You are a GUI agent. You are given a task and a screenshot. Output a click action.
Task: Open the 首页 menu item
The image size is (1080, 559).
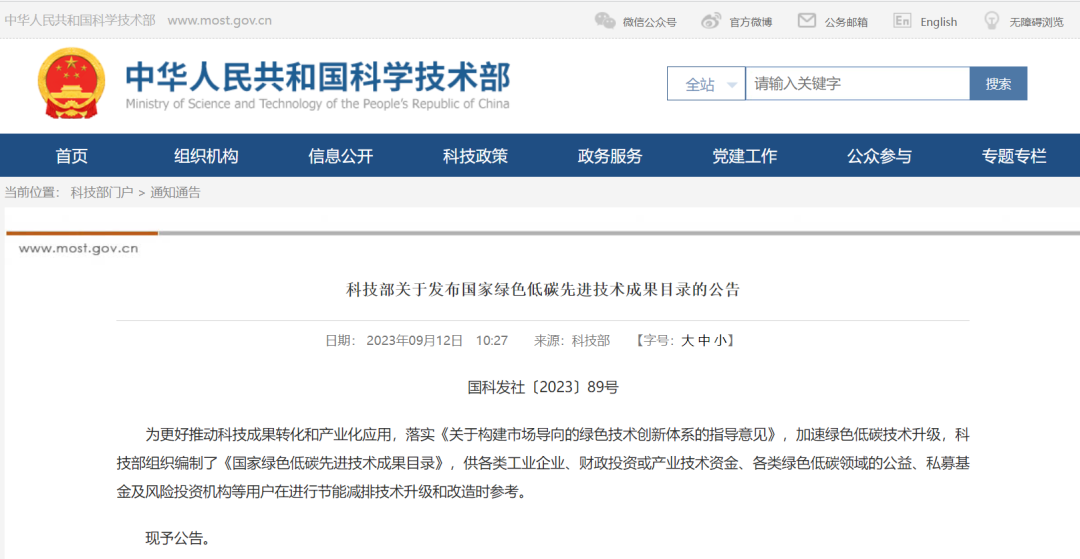coord(72,156)
